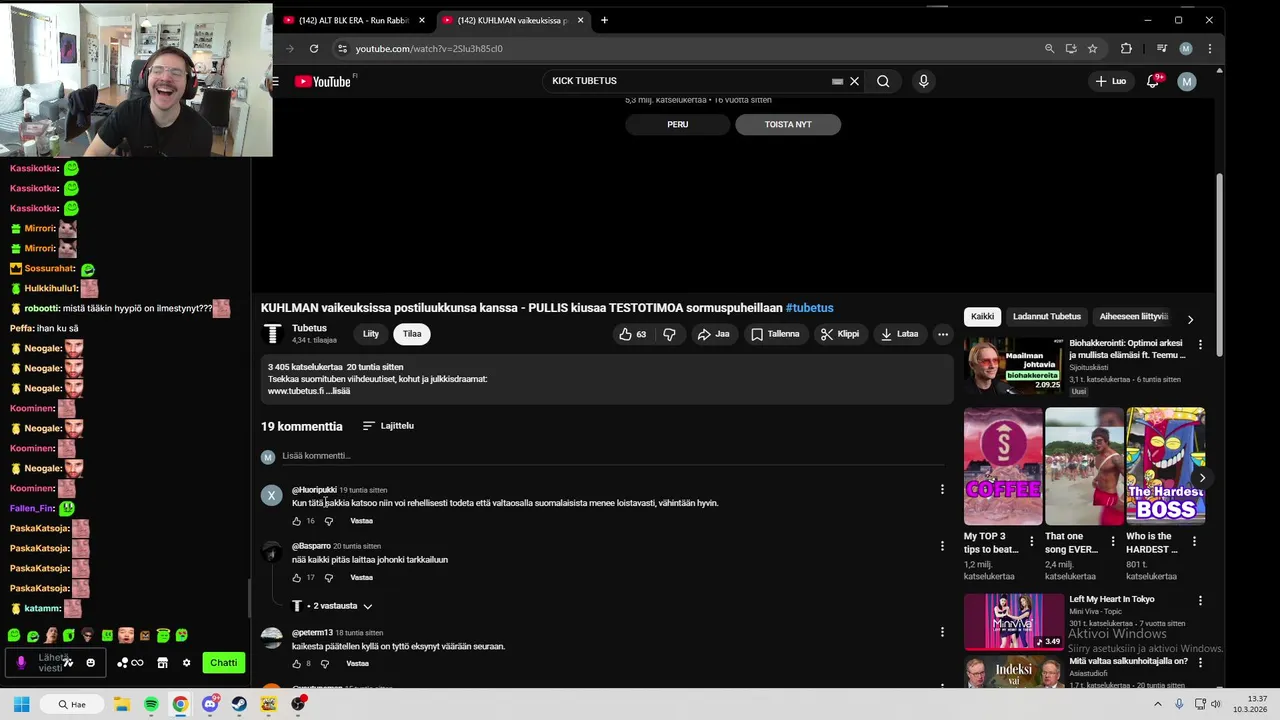Reload the page in Chrome
Image resolution: width=1280 pixels, height=720 pixels.
pos(314,48)
